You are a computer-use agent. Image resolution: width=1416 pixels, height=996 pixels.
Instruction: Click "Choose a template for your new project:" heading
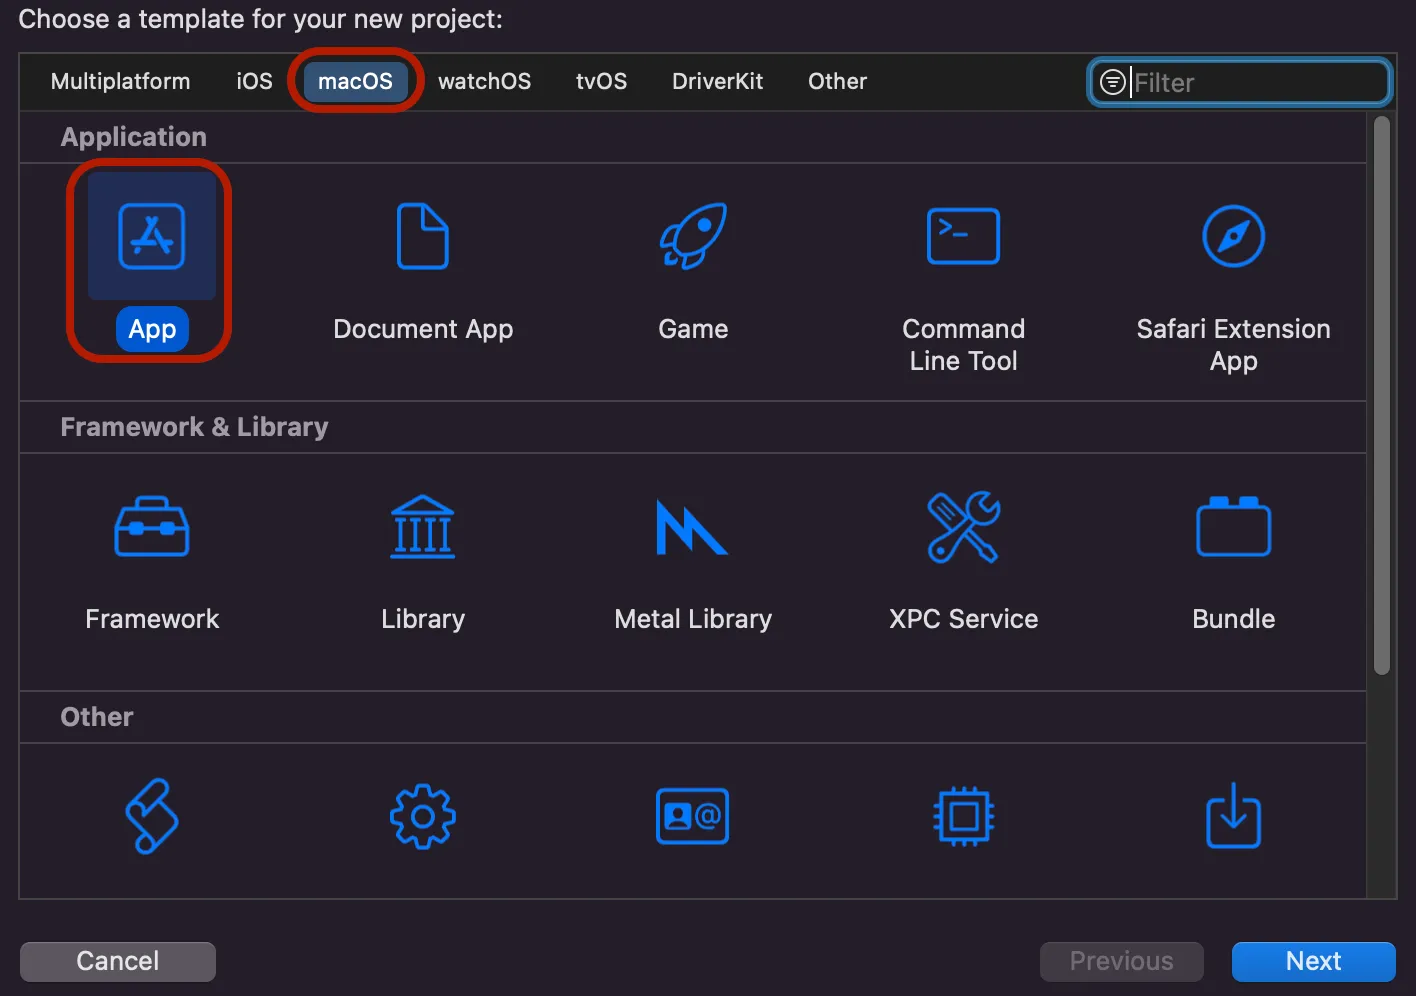(x=260, y=19)
